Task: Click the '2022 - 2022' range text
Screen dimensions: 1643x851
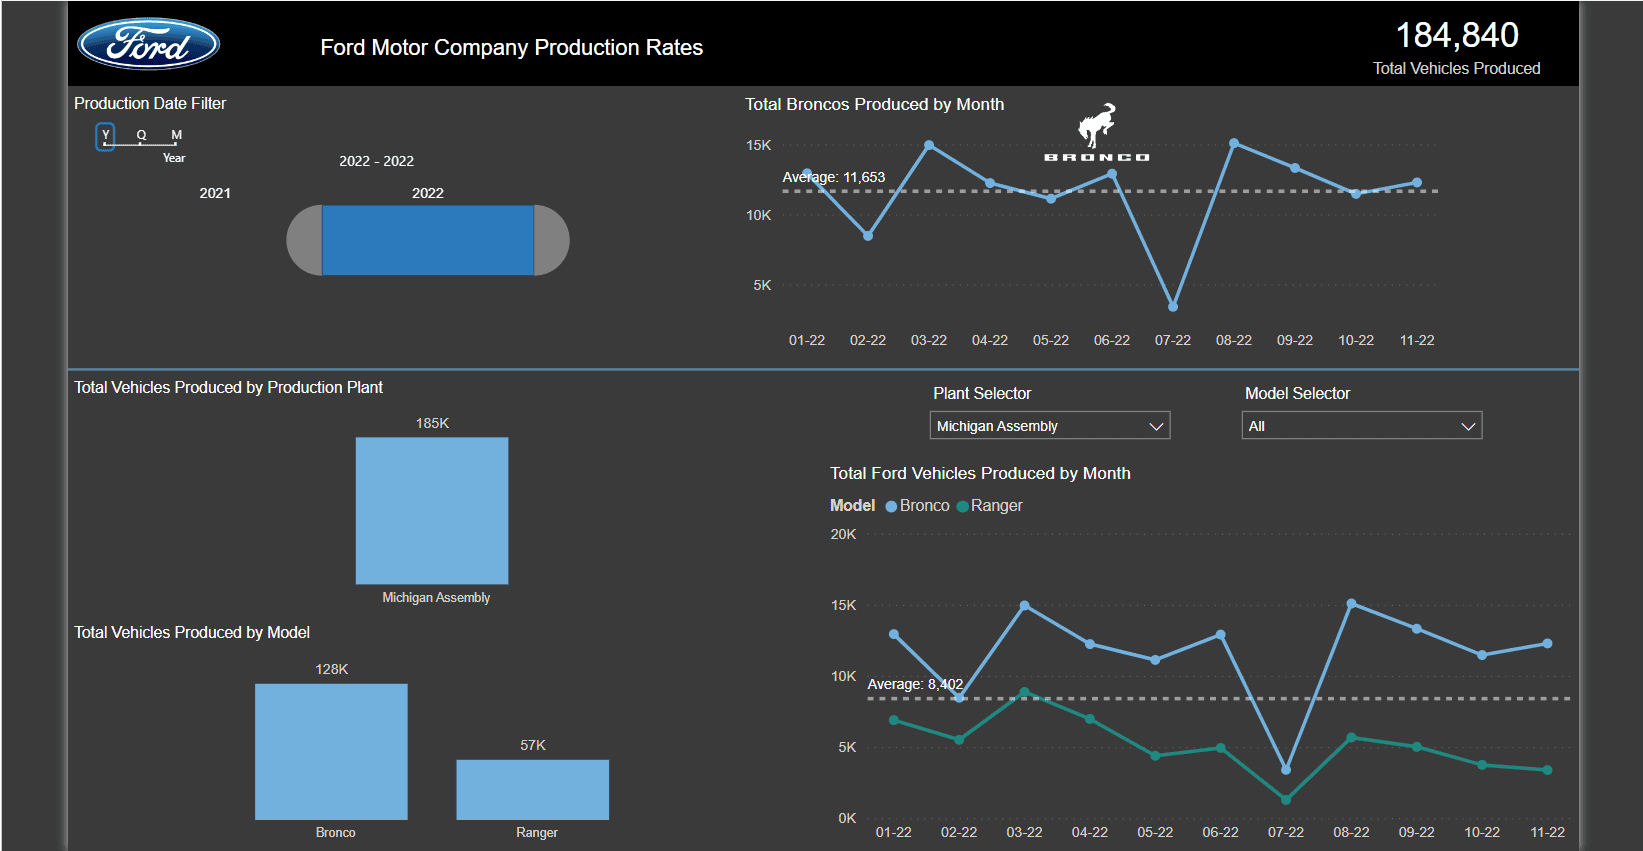Action: [x=376, y=161]
